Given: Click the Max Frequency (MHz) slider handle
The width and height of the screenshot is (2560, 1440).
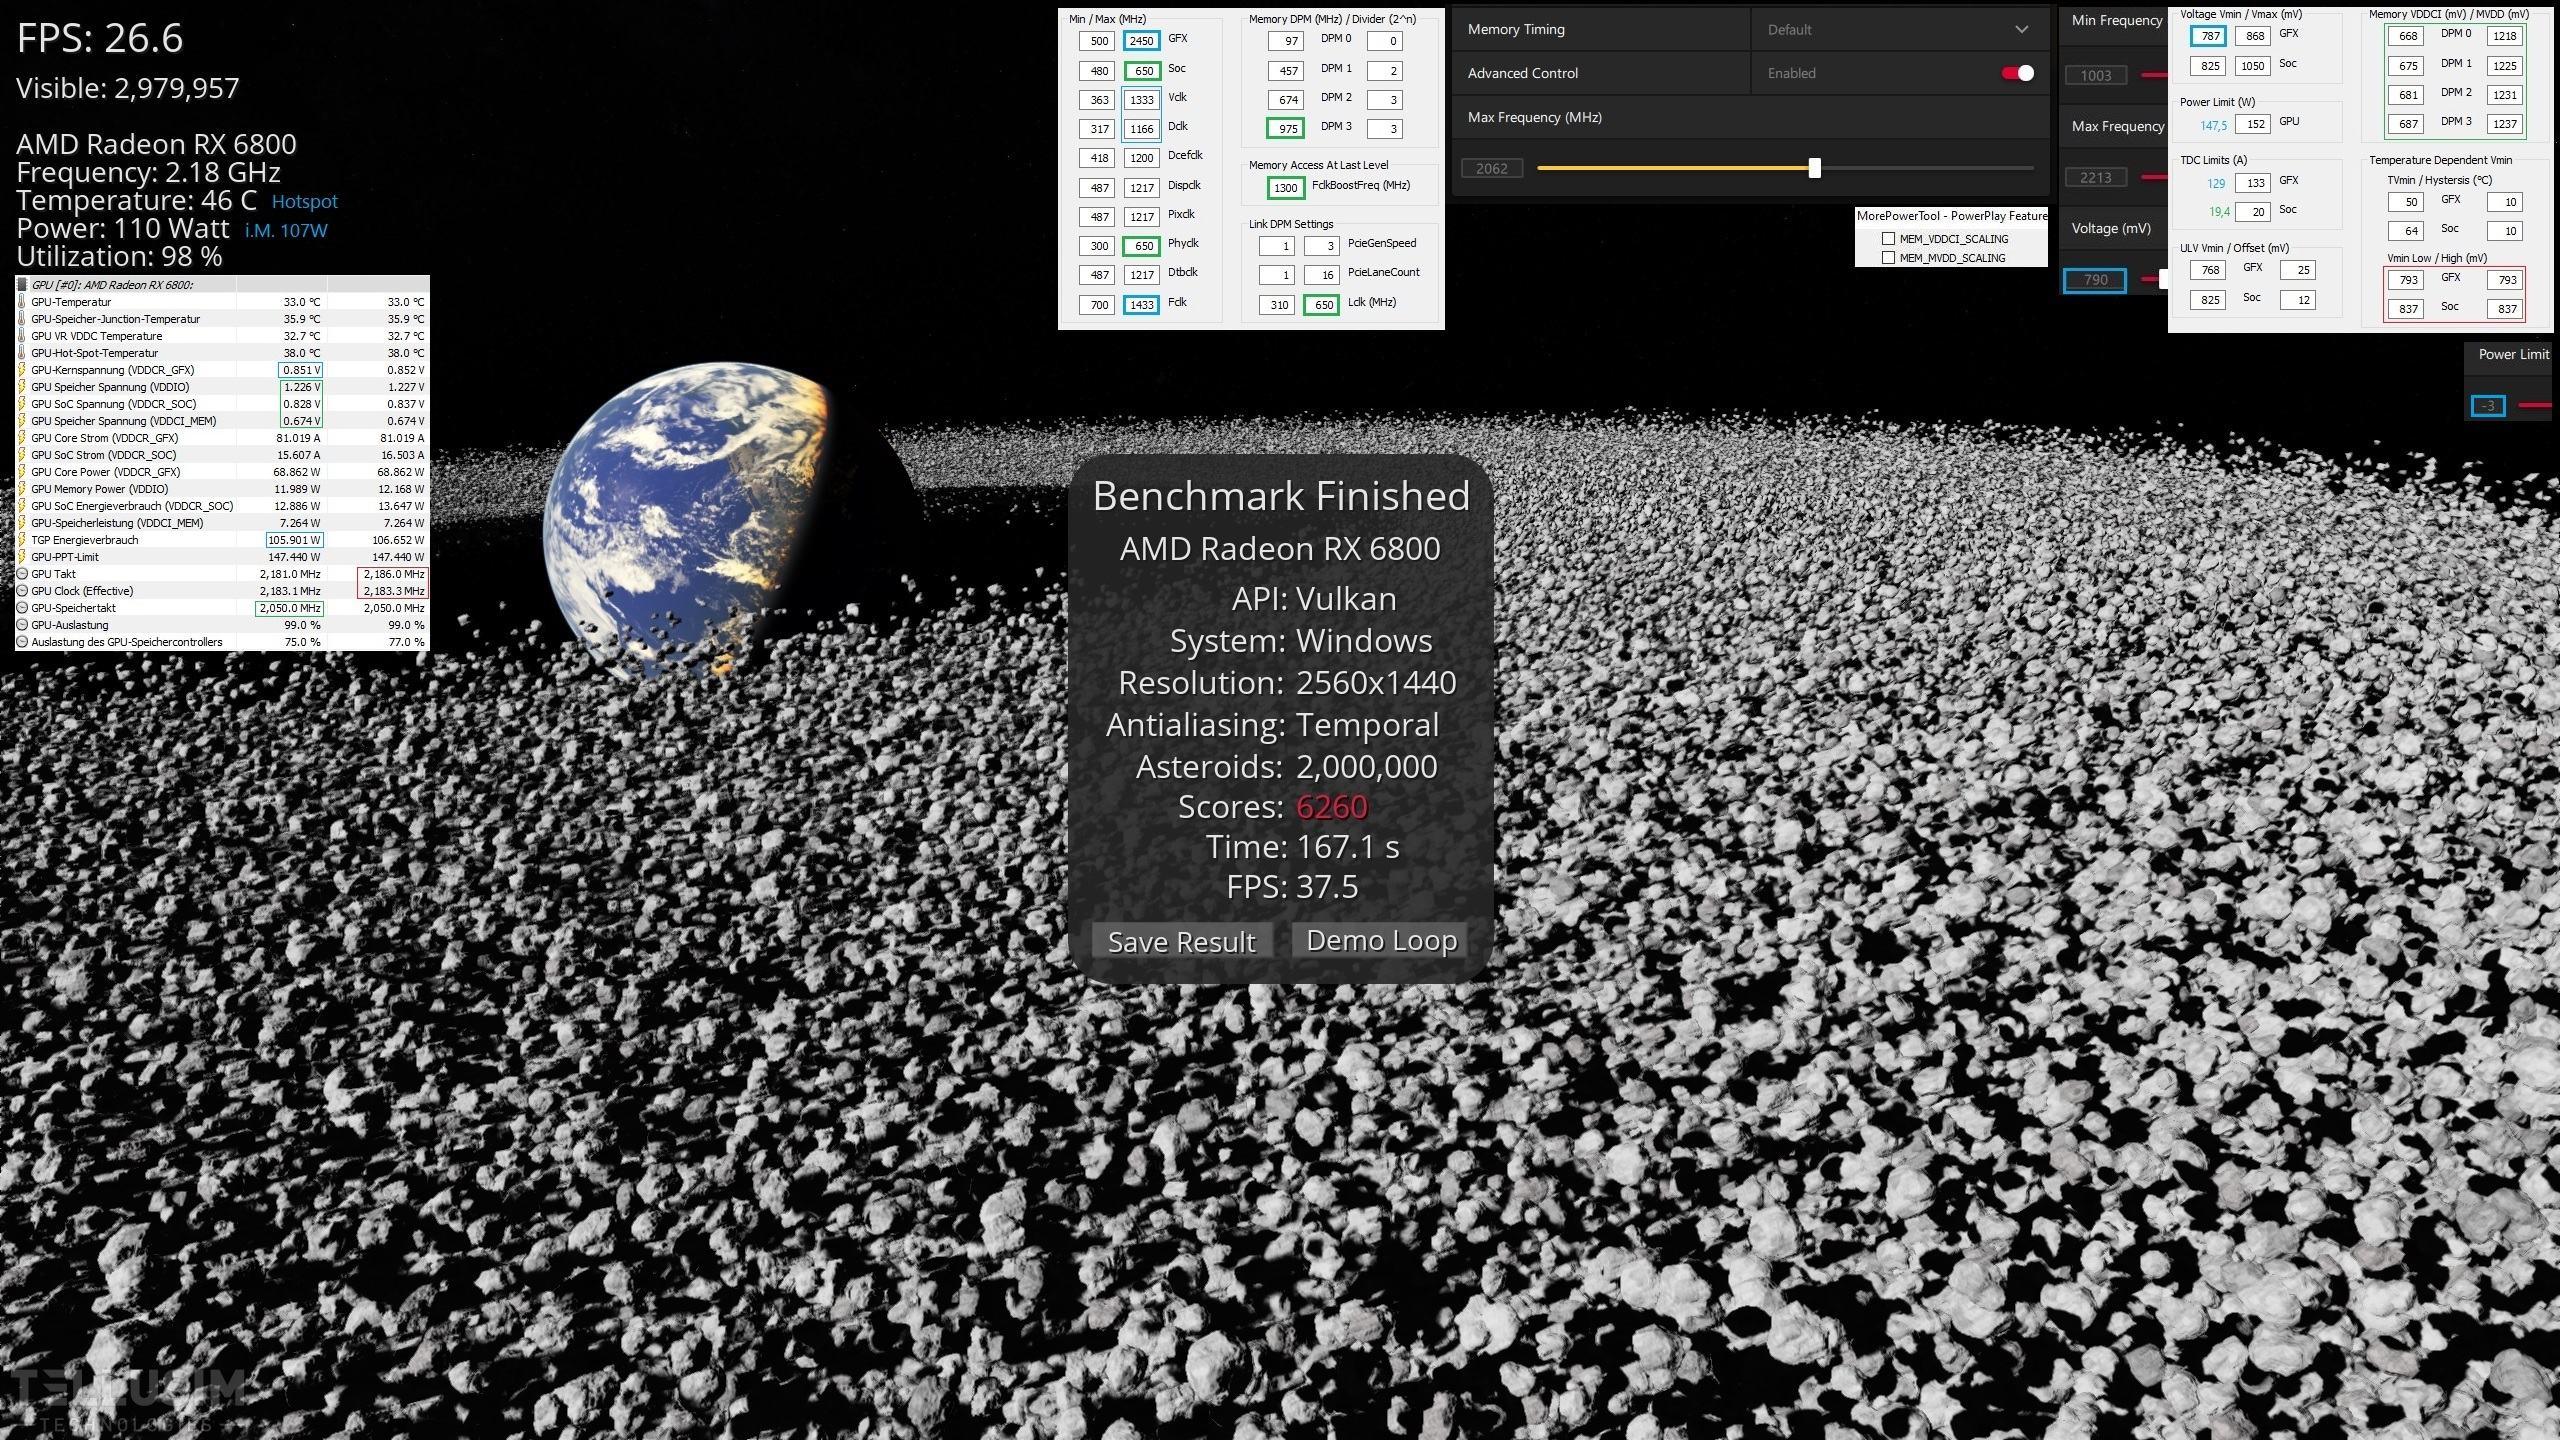Looking at the screenshot, I should 1815,168.
